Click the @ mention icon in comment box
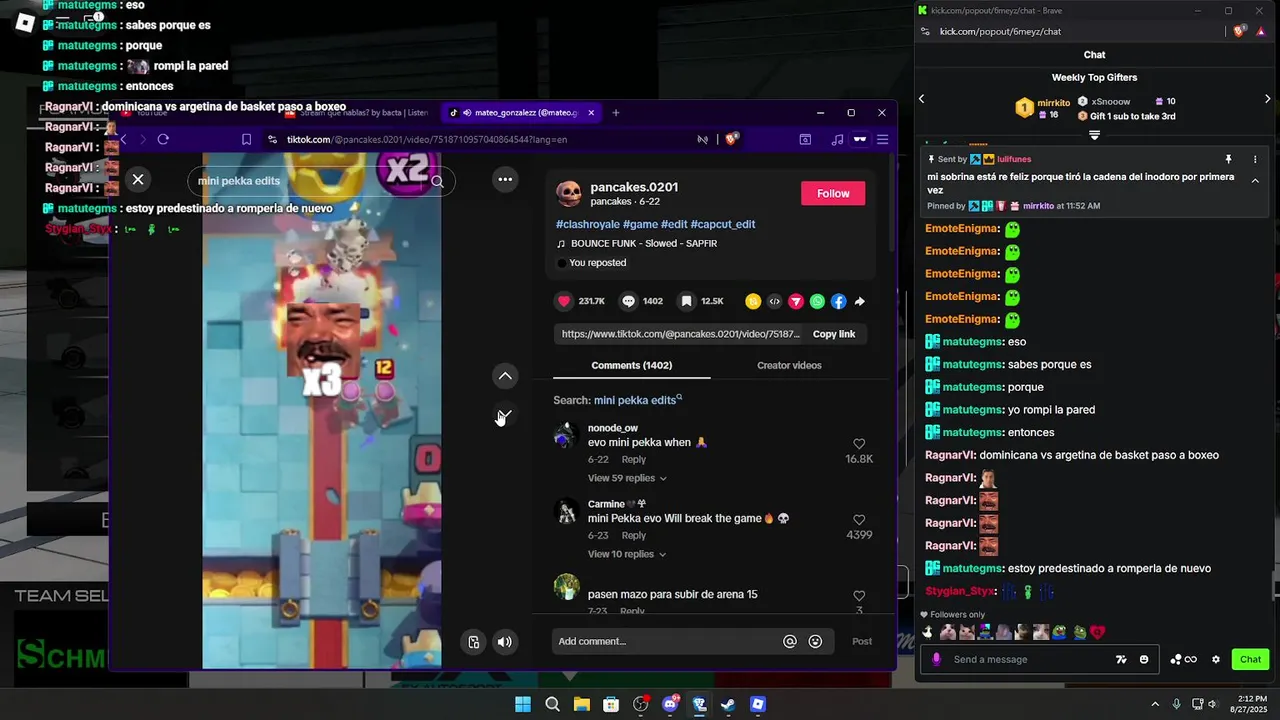1280x720 pixels. 790,641
